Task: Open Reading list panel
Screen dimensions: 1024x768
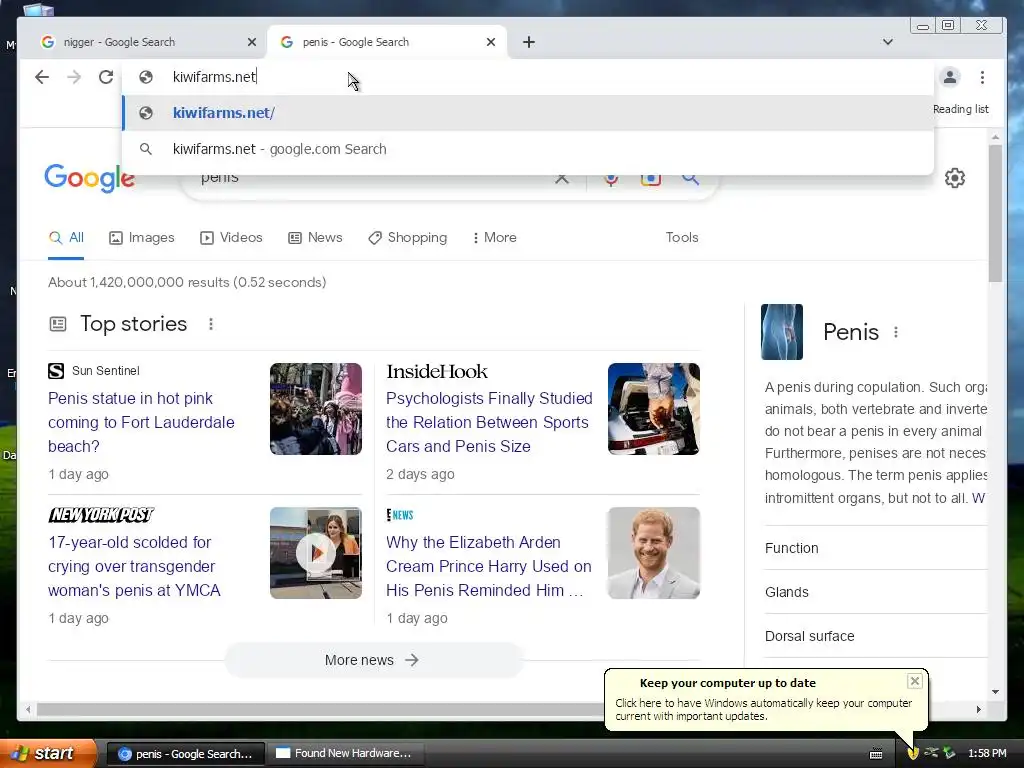Action: pyautogui.click(x=961, y=109)
